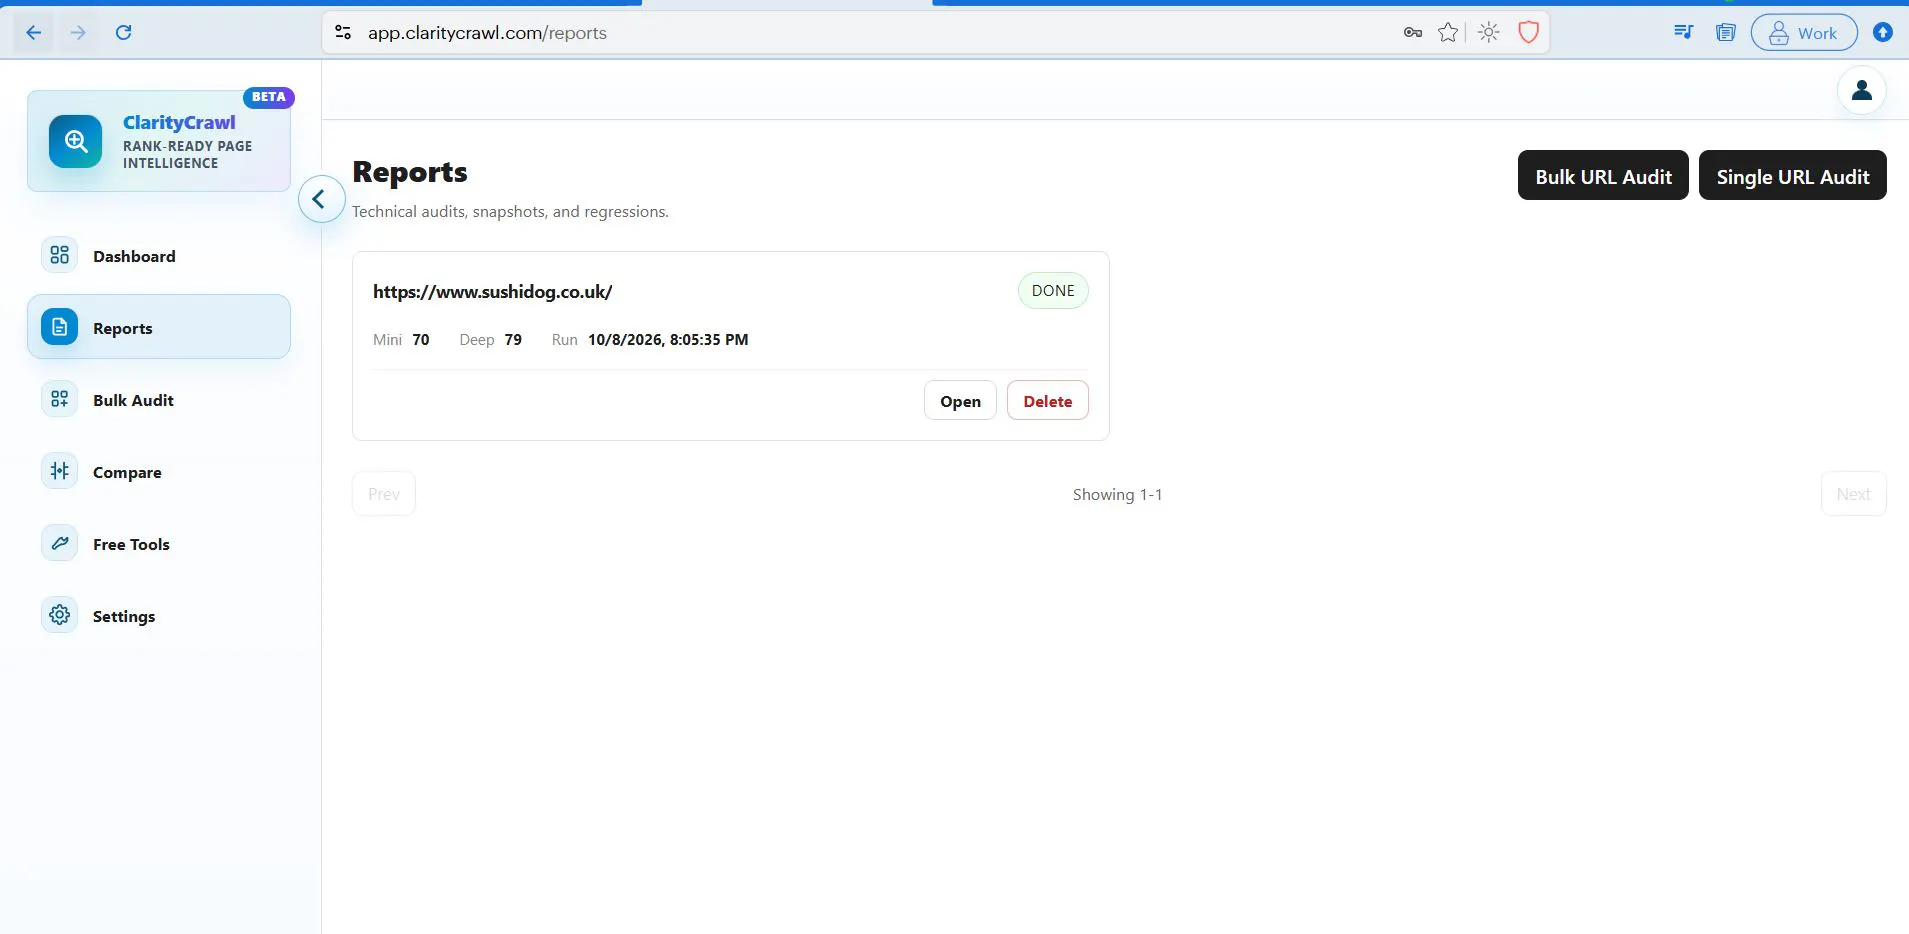Click the red shield extension icon

point(1528,33)
